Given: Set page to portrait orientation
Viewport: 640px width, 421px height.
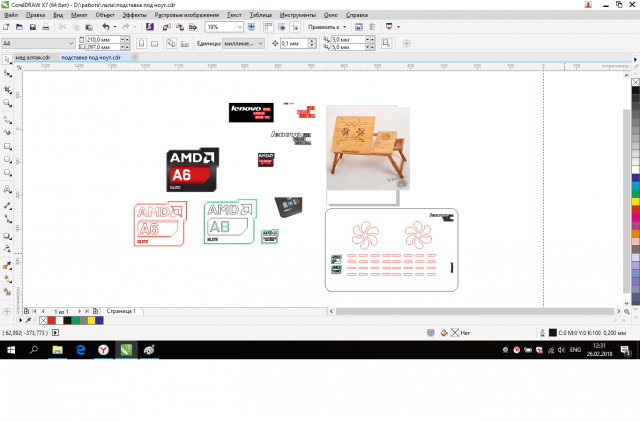Looking at the screenshot, I should 141,43.
